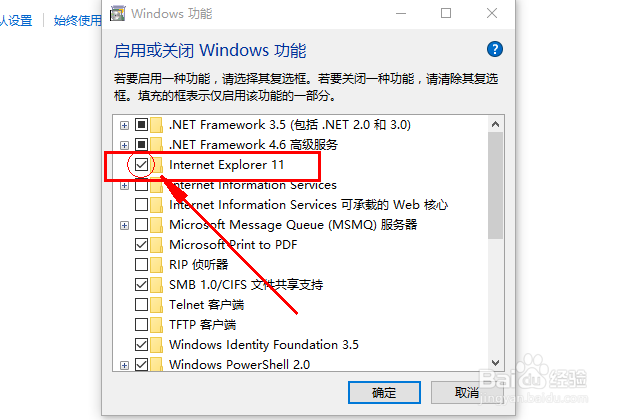Click the Windows Features title bar icon
The image size is (624, 420).
pyautogui.click(x=117, y=14)
